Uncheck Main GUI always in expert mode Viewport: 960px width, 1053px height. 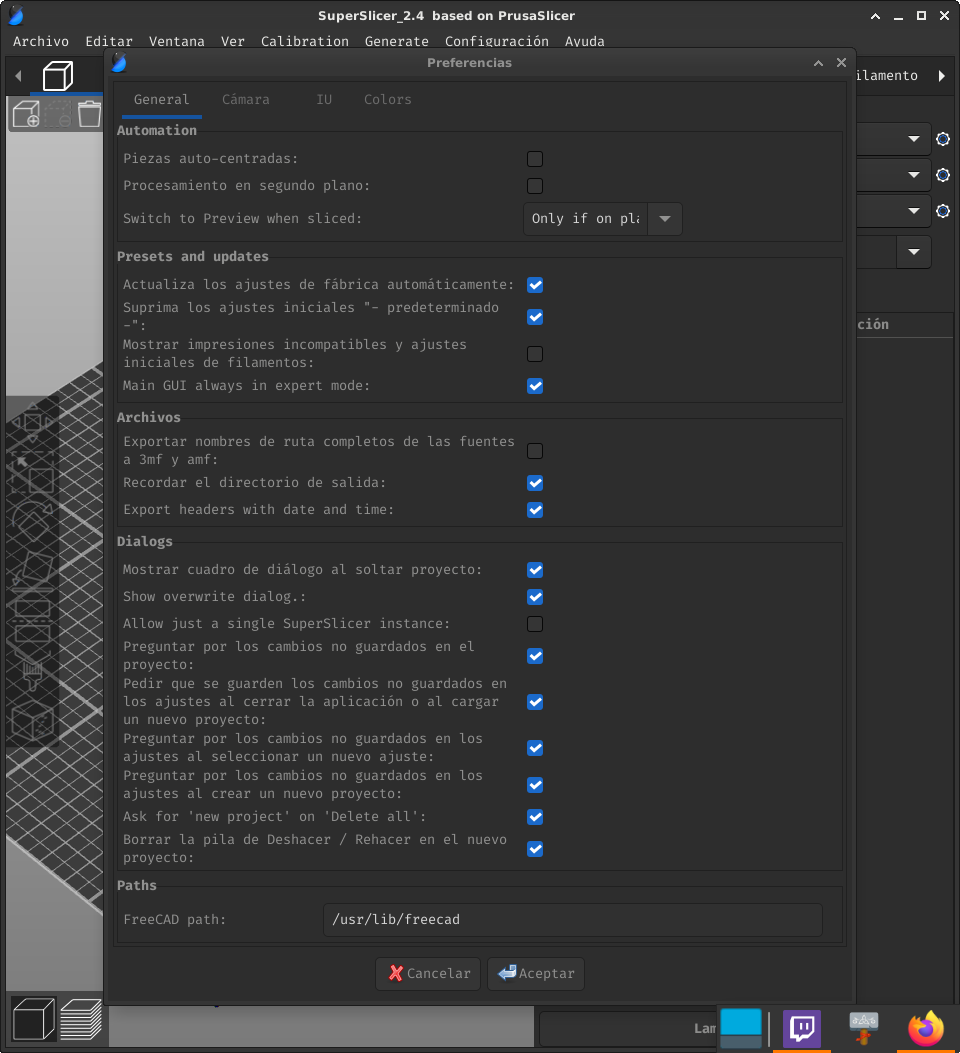click(535, 386)
